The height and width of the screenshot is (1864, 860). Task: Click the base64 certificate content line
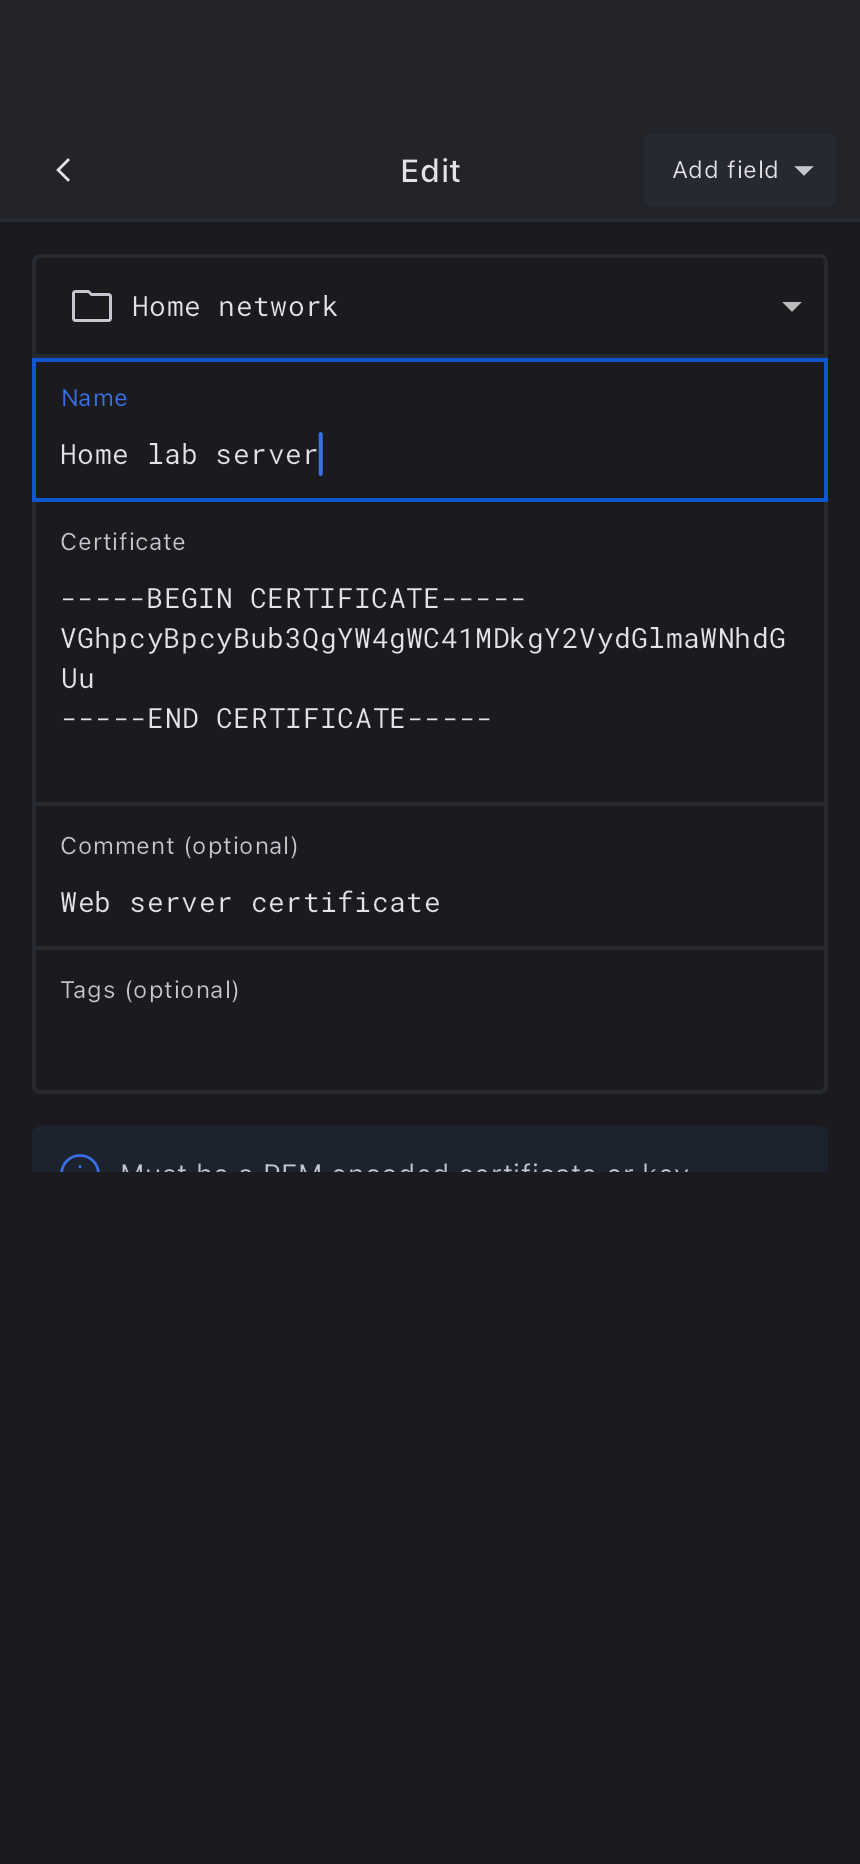point(423,639)
